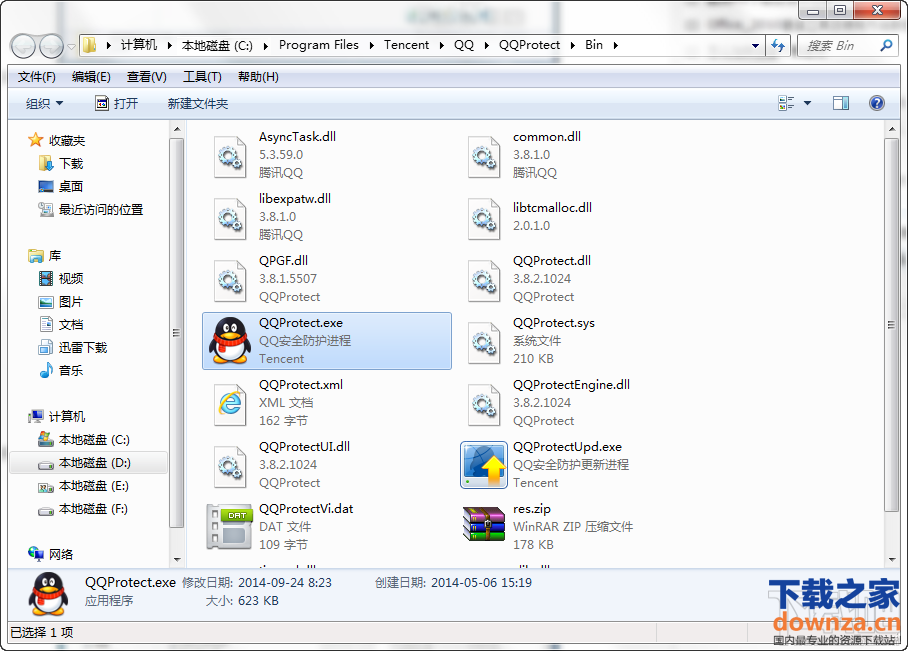Screen dimensions: 908x651
Task: Click the QQProtectUpd.exe updater icon
Action: [483, 465]
